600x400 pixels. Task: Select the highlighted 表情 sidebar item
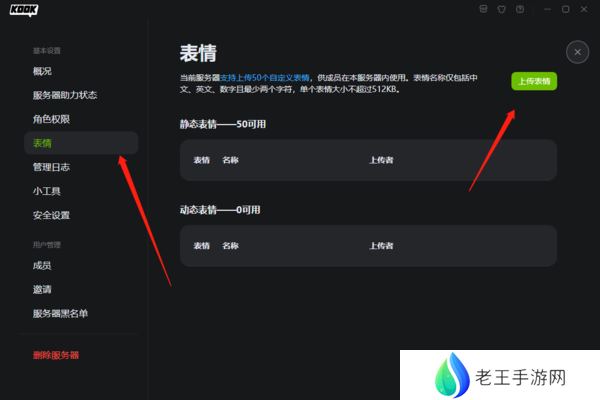[x=81, y=143]
